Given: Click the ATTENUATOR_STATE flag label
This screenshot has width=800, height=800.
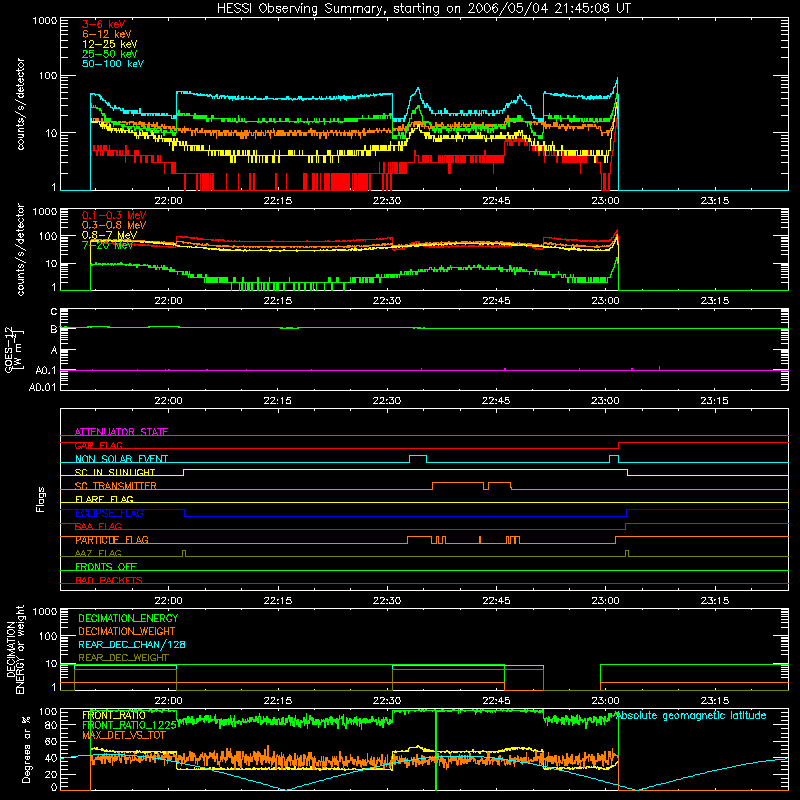Looking at the screenshot, I should (x=121, y=432).
